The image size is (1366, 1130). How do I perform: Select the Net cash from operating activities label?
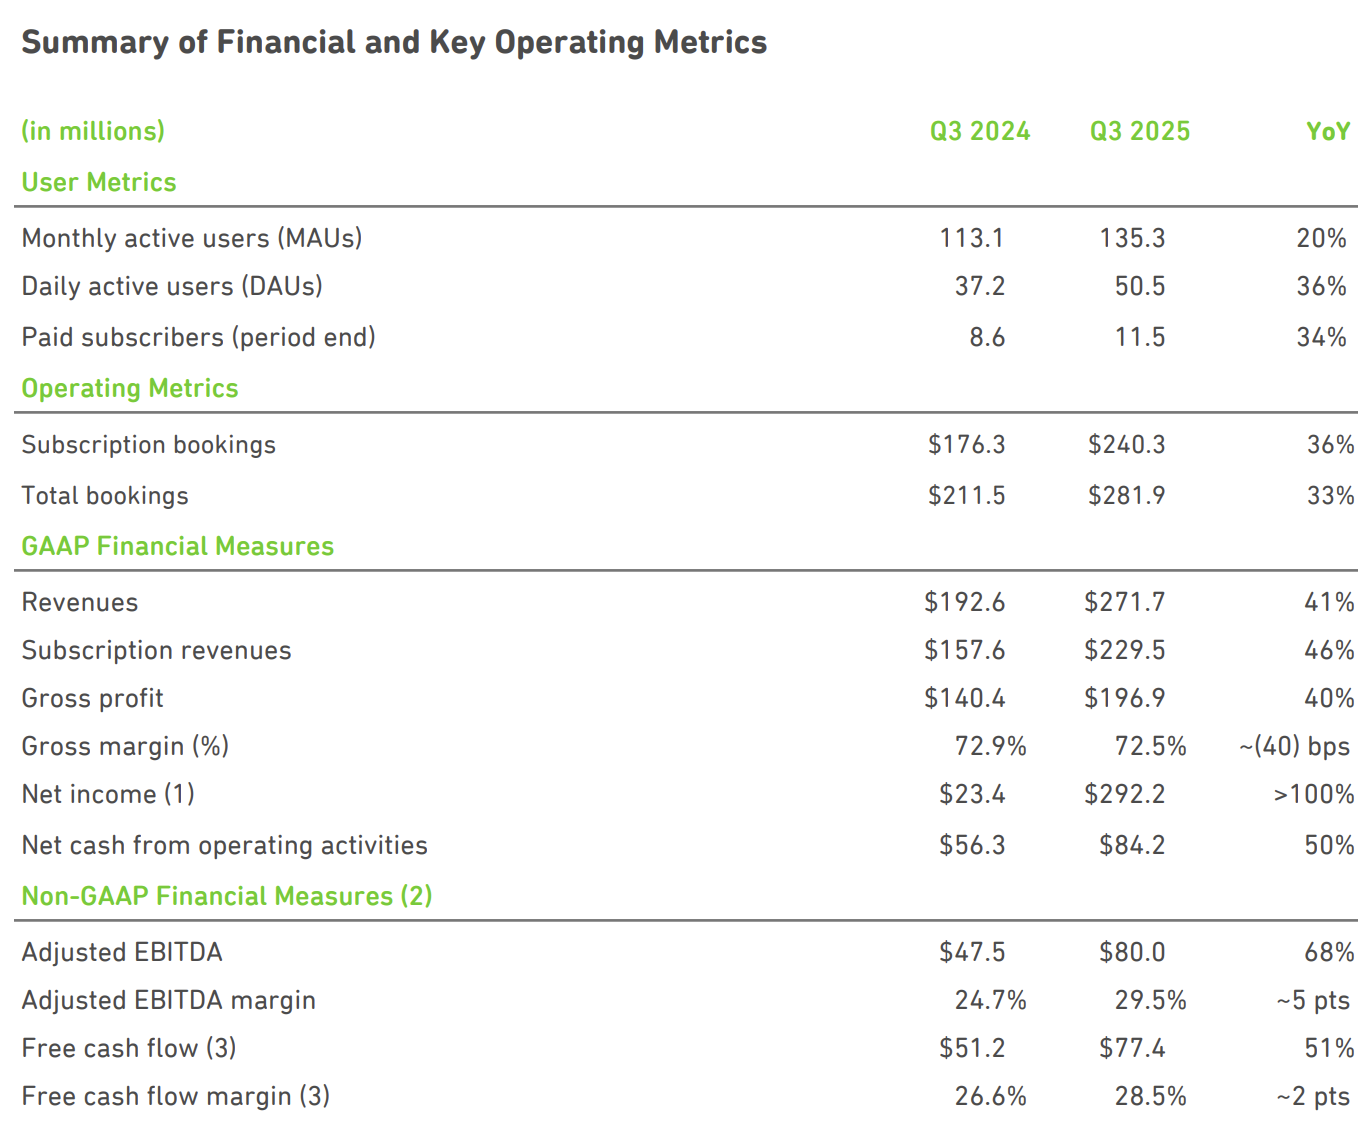(x=225, y=845)
